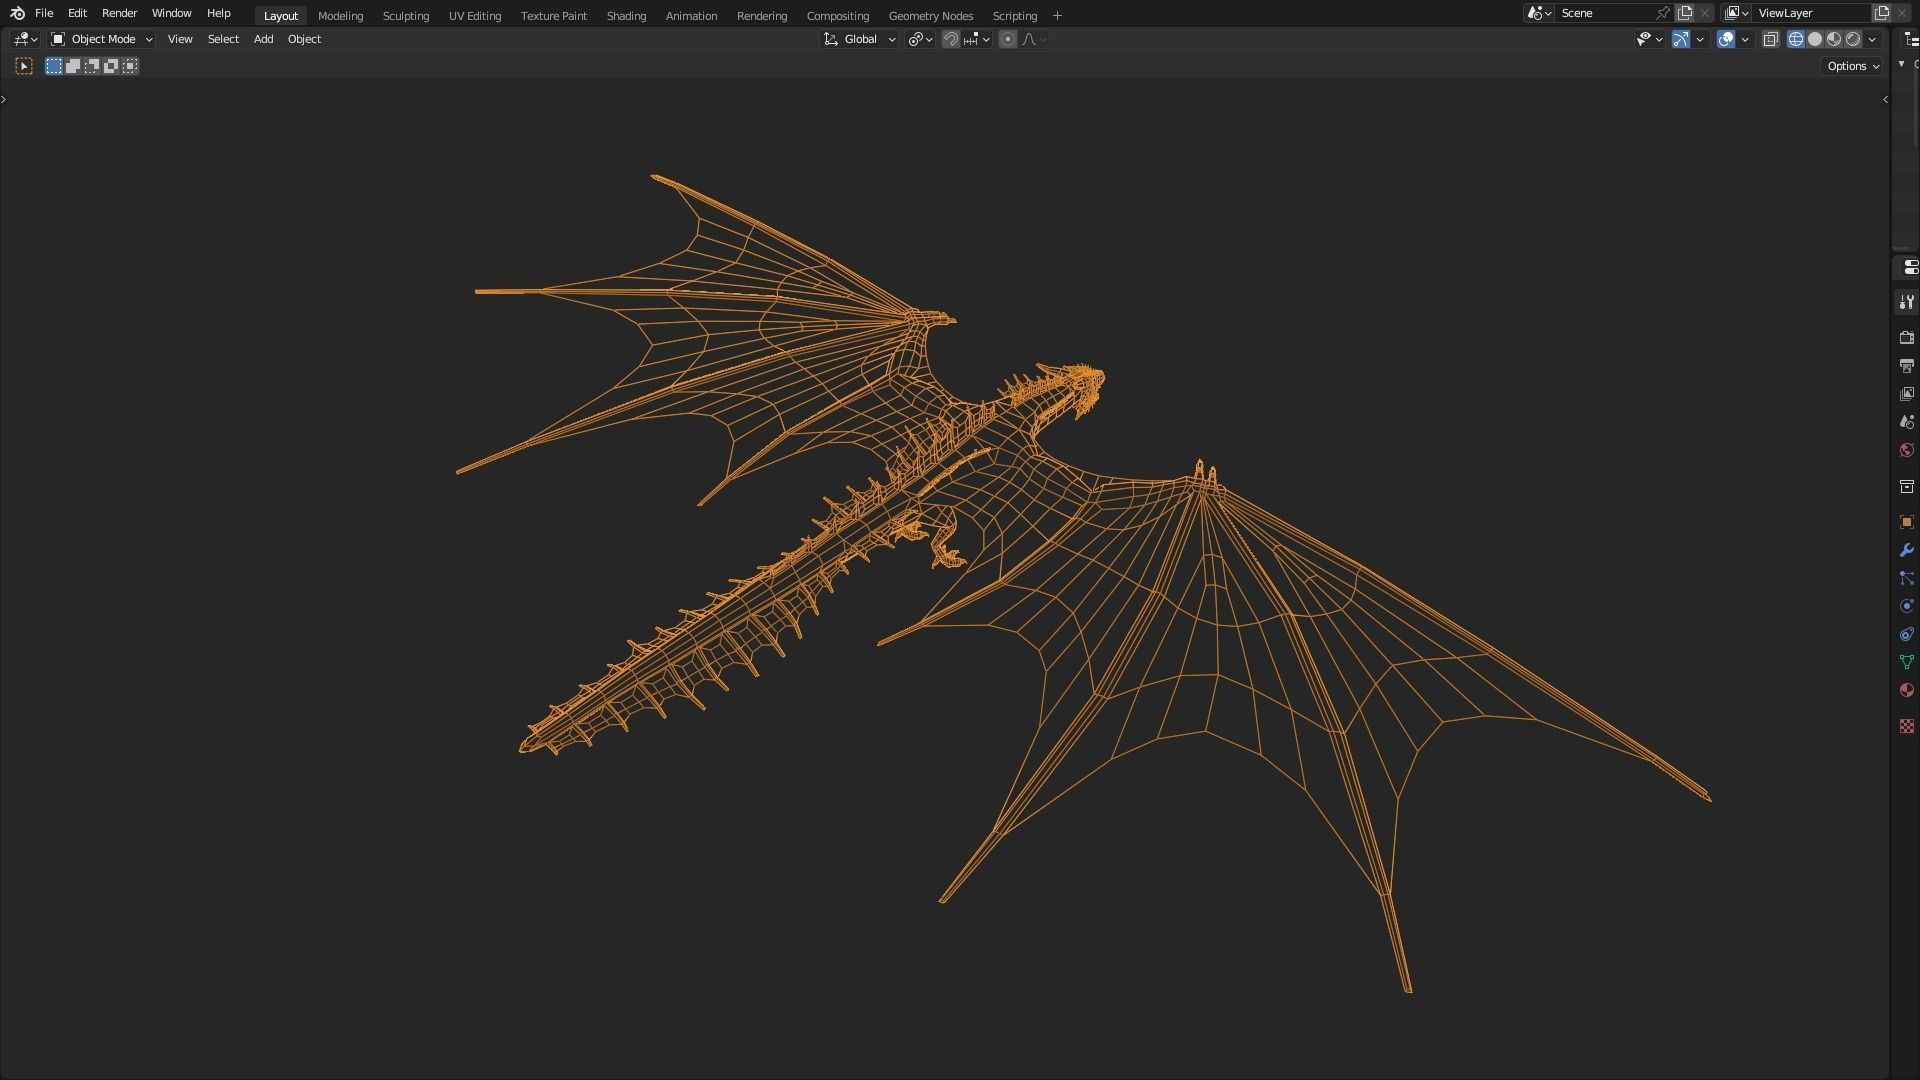Screen dimensions: 1920x1080
Task: Open the Output properties tab
Action: [1906, 366]
